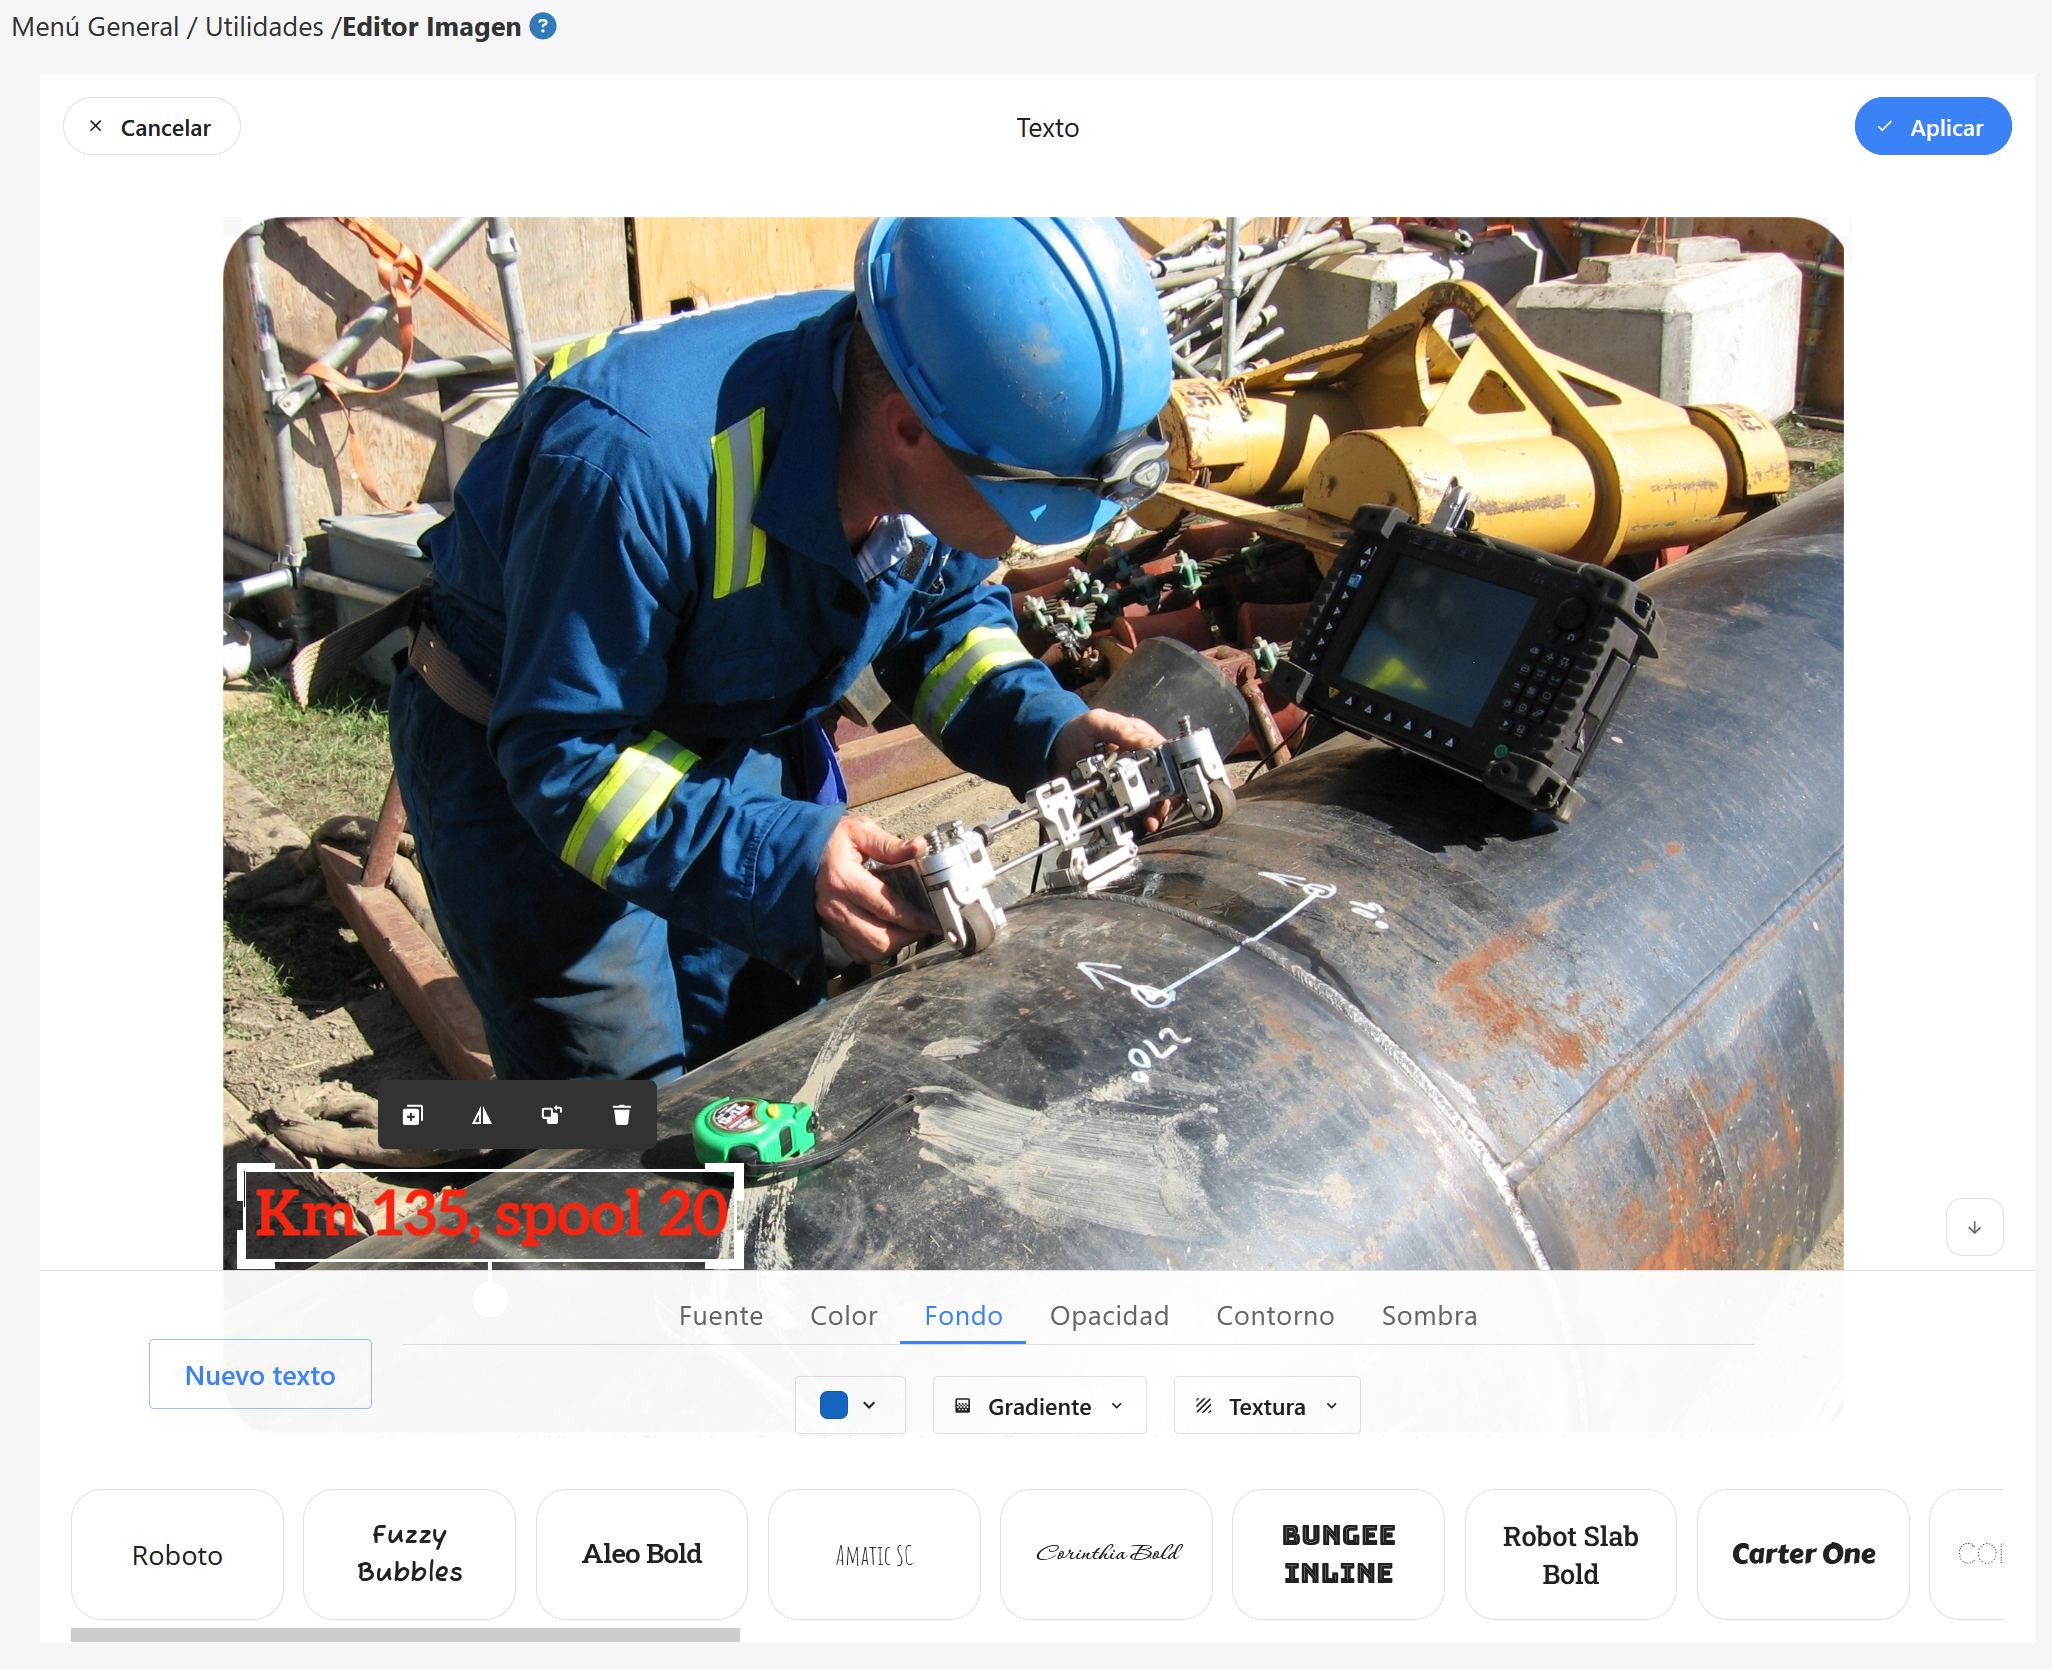Image resolution: width=2052 pixels, height=1669 pixels.
Task: Add text with Nuevo texto button
Action: (260, 1375)
